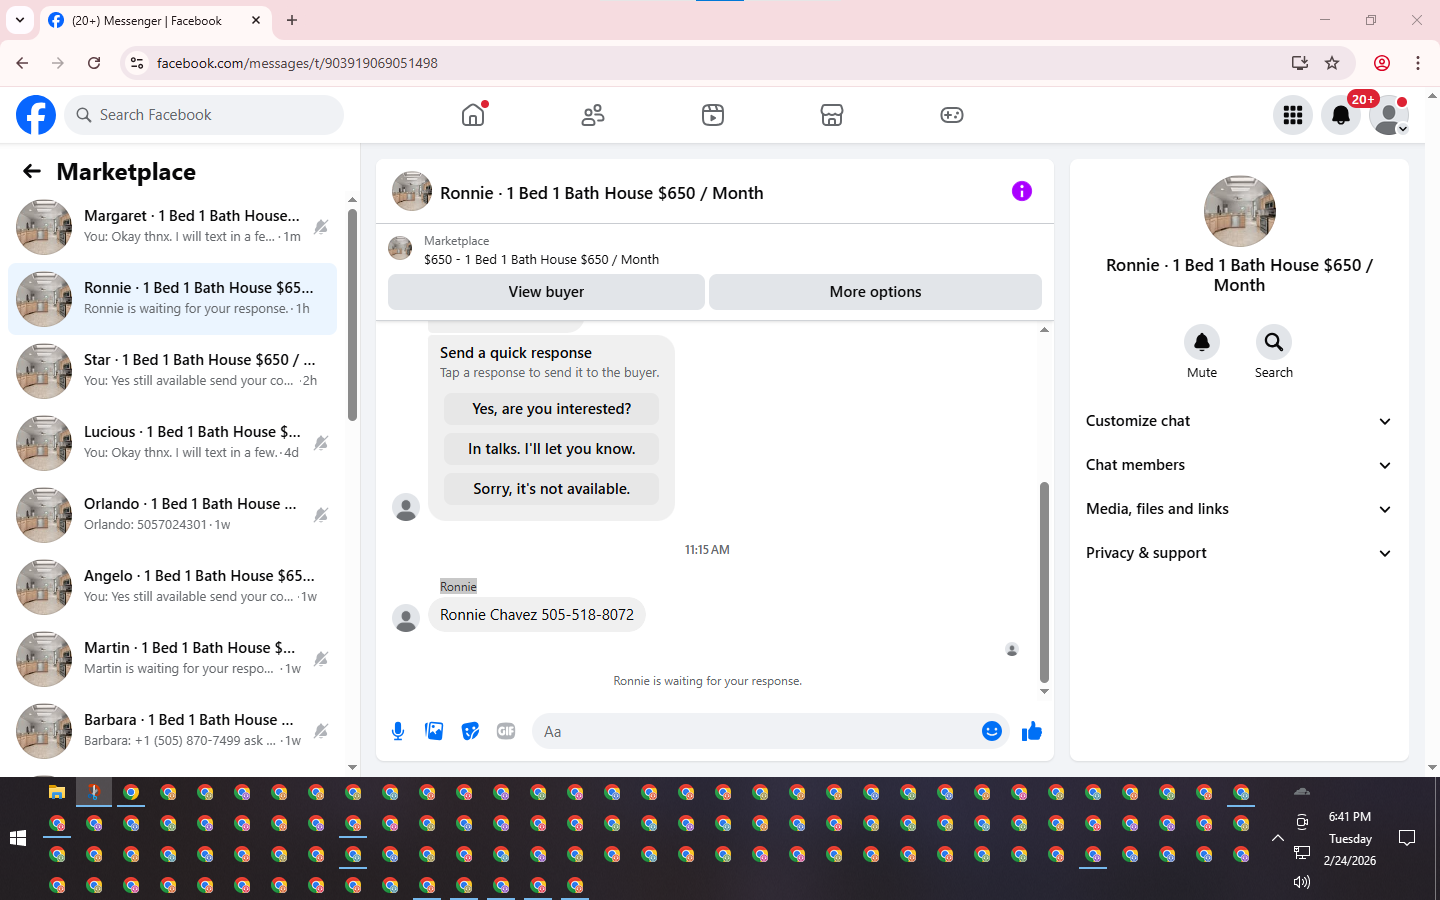
Task: Click the message input field 'Aa'
Action: [x=755, y=731]
